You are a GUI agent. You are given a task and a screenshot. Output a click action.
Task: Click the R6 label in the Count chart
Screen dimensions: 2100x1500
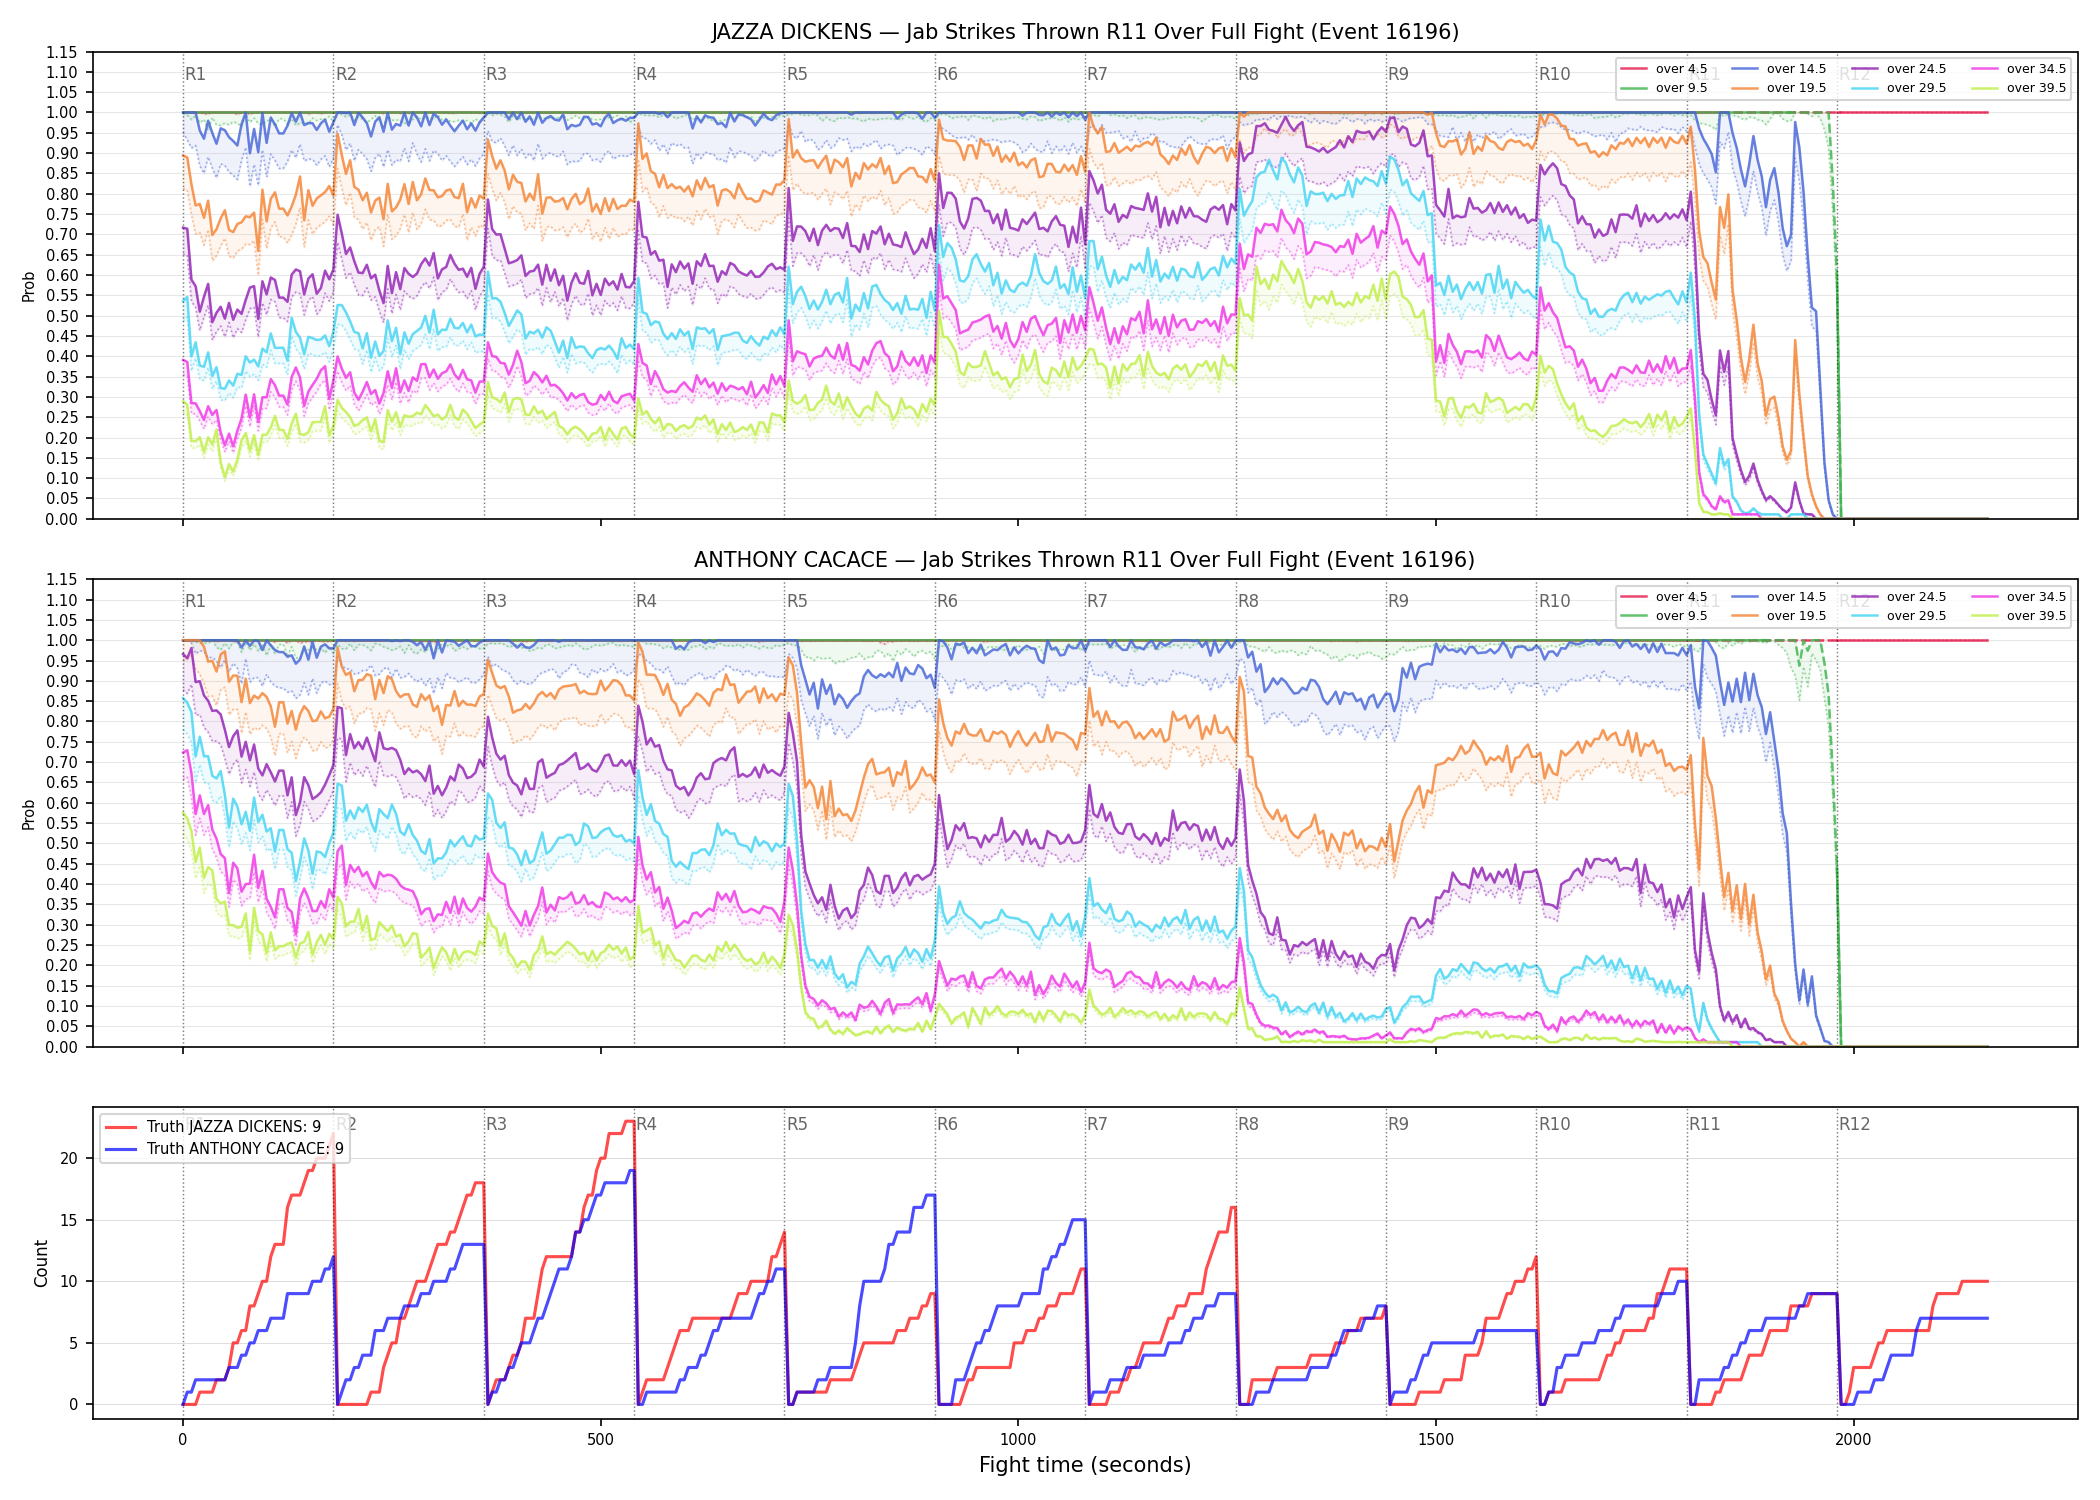[x=947, y=1124]
